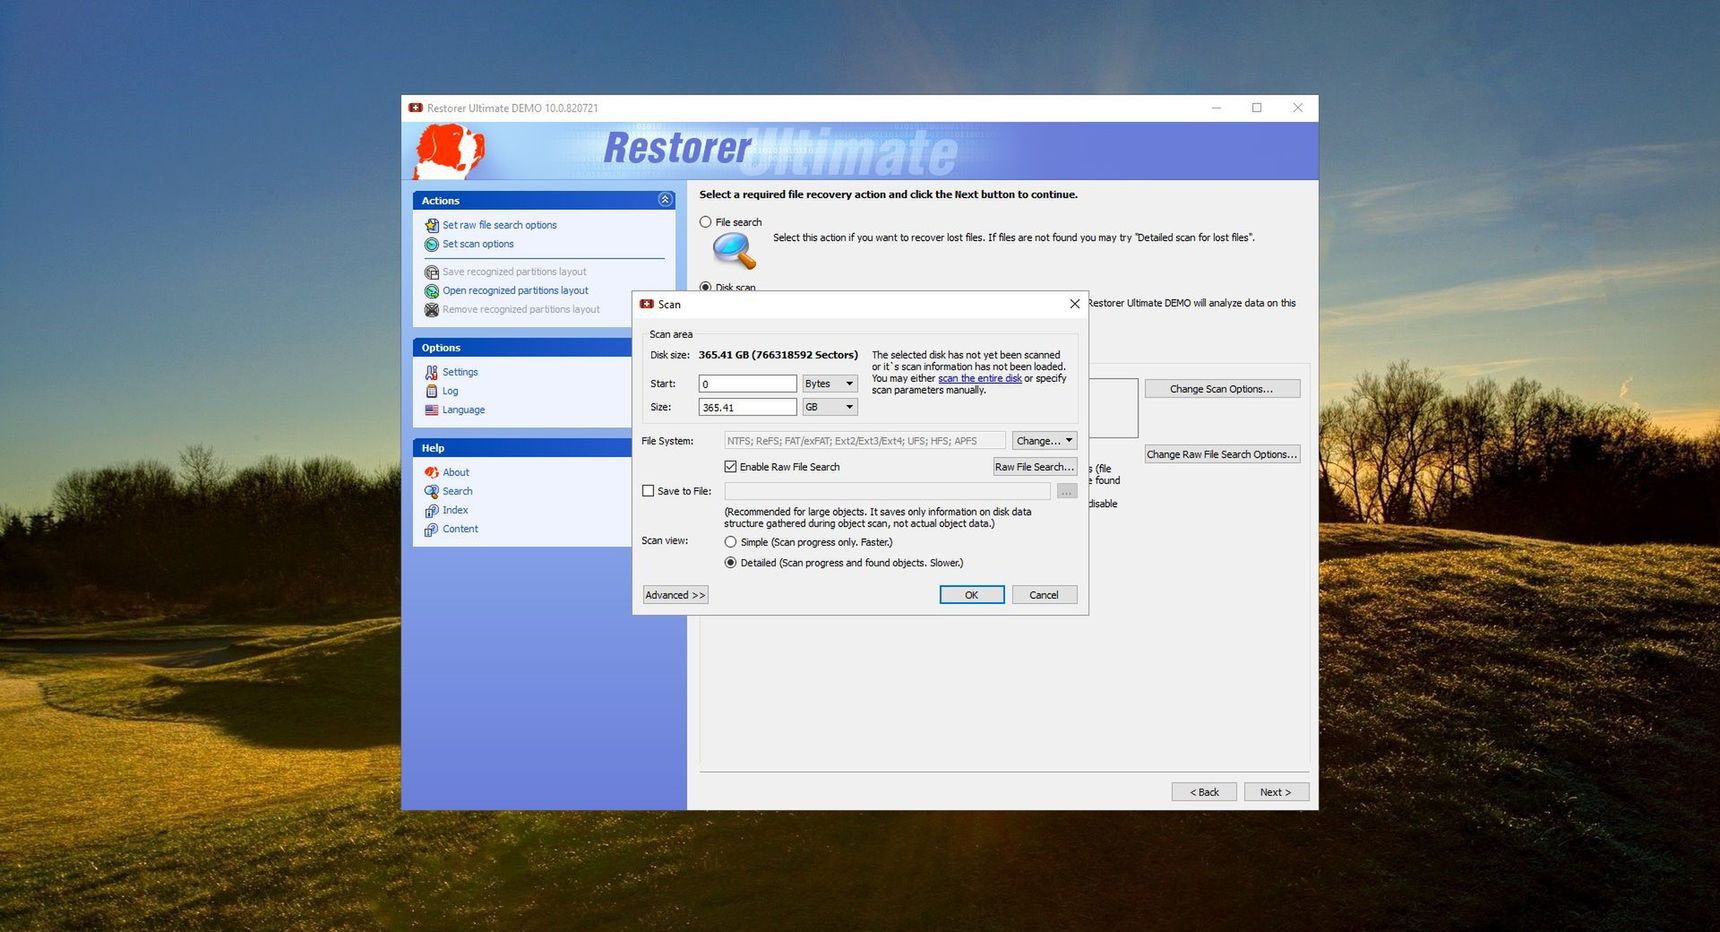Minimize the Restorer Ultimate window
This screenshot has width=1720, height=932.
tap(1216, 108)
